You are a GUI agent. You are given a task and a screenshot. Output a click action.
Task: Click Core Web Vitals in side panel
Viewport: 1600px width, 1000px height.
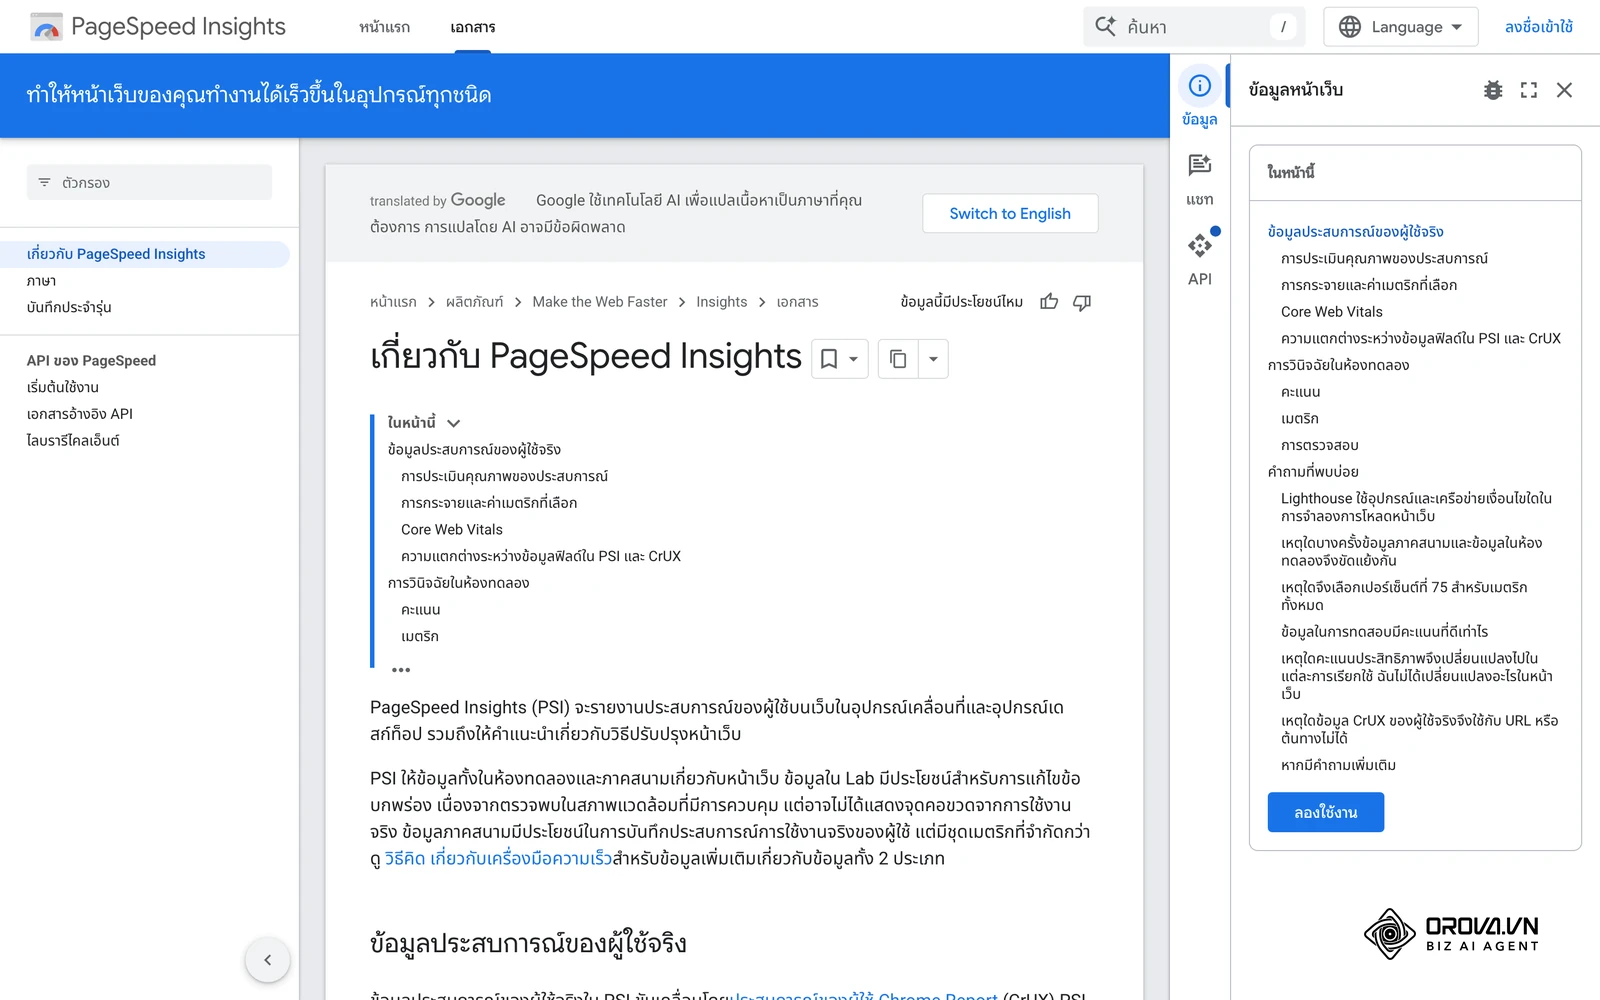1332,312
